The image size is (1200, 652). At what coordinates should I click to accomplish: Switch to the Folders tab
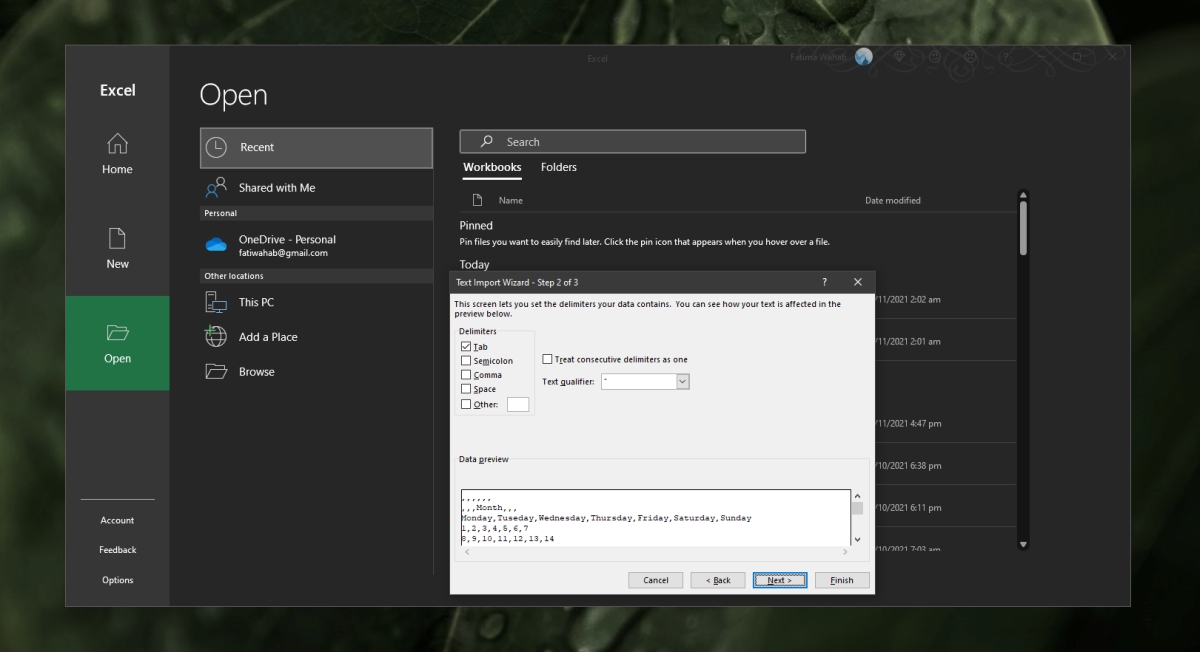tap(558, 167)
